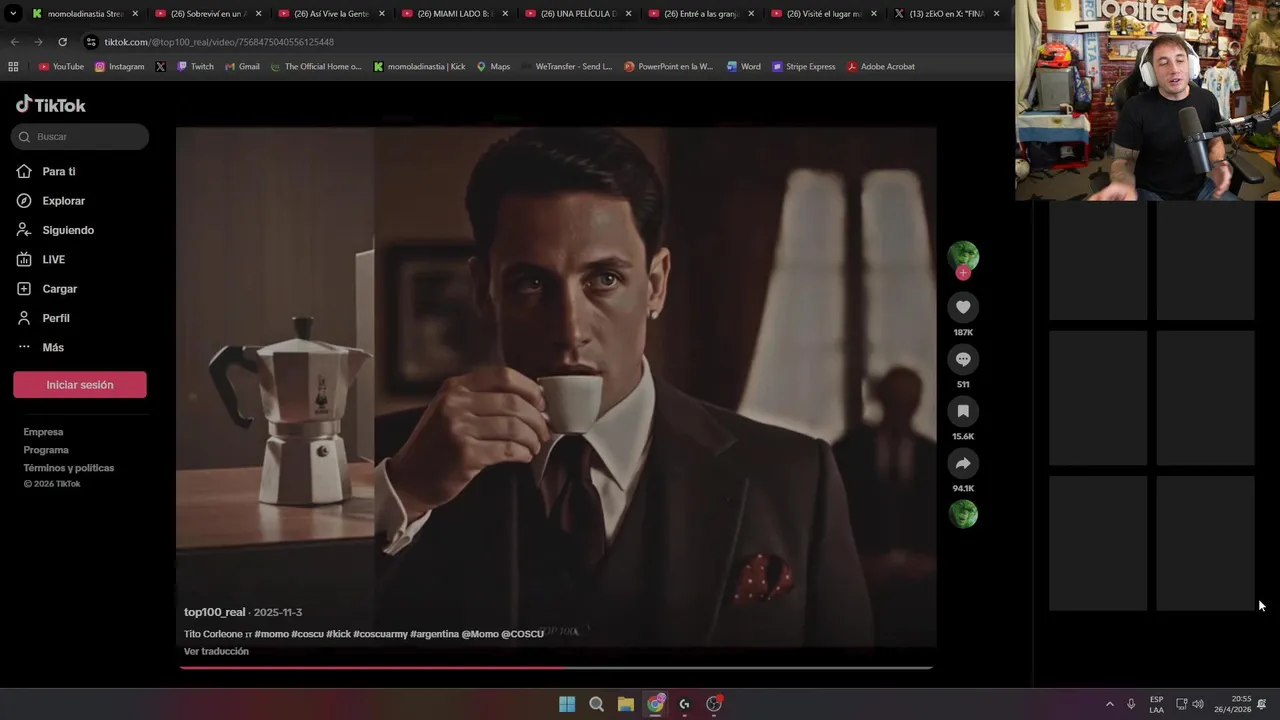Viewport: 1280px width, 720px height.
Task: Open momoladinastia Kick bookmark
Action: tap(419, 67)
